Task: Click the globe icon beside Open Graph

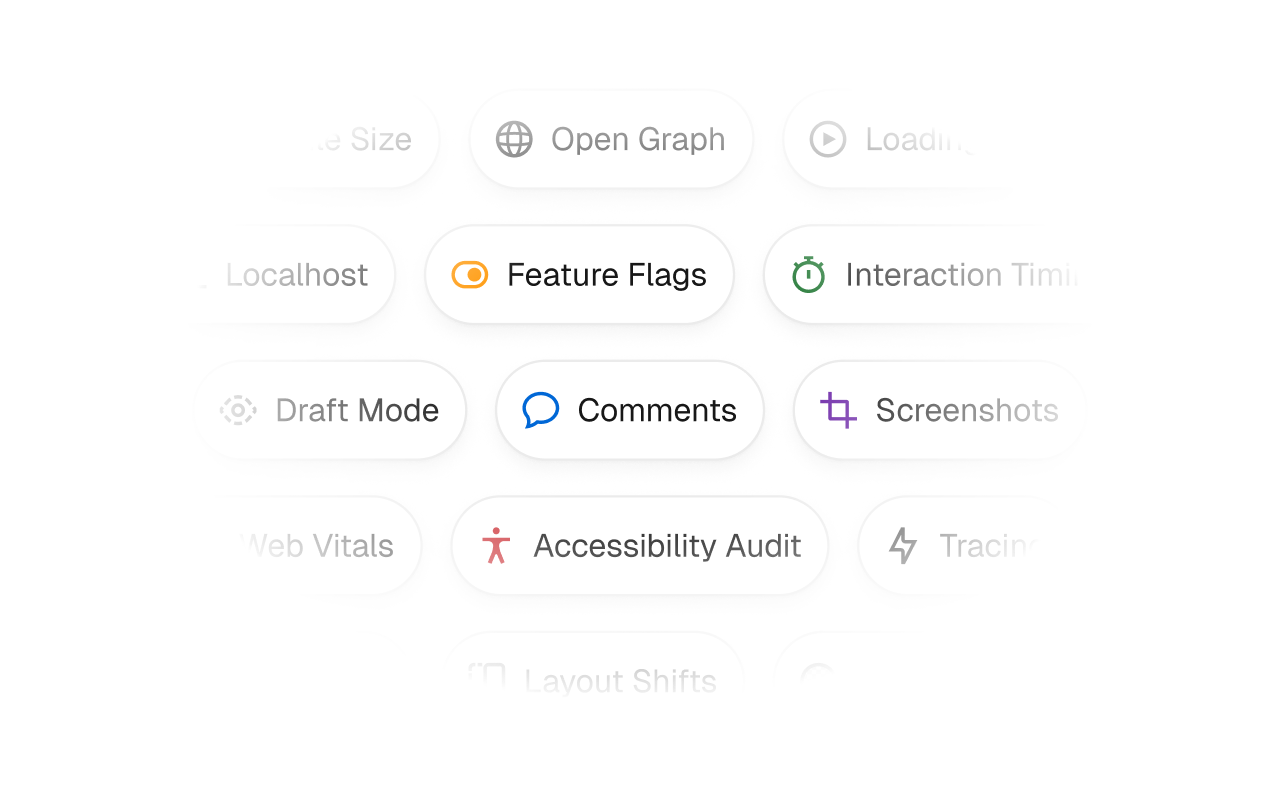Action: coord(514,139)
